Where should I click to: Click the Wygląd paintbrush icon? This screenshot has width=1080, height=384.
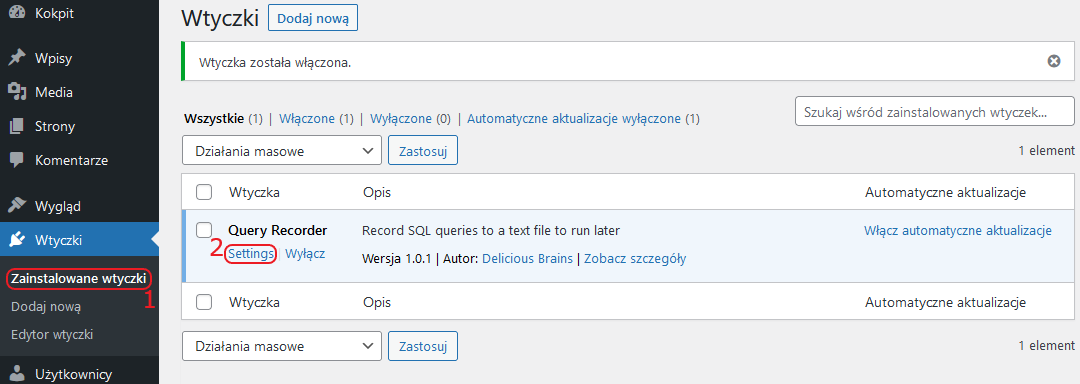click(x=17, y=206)
